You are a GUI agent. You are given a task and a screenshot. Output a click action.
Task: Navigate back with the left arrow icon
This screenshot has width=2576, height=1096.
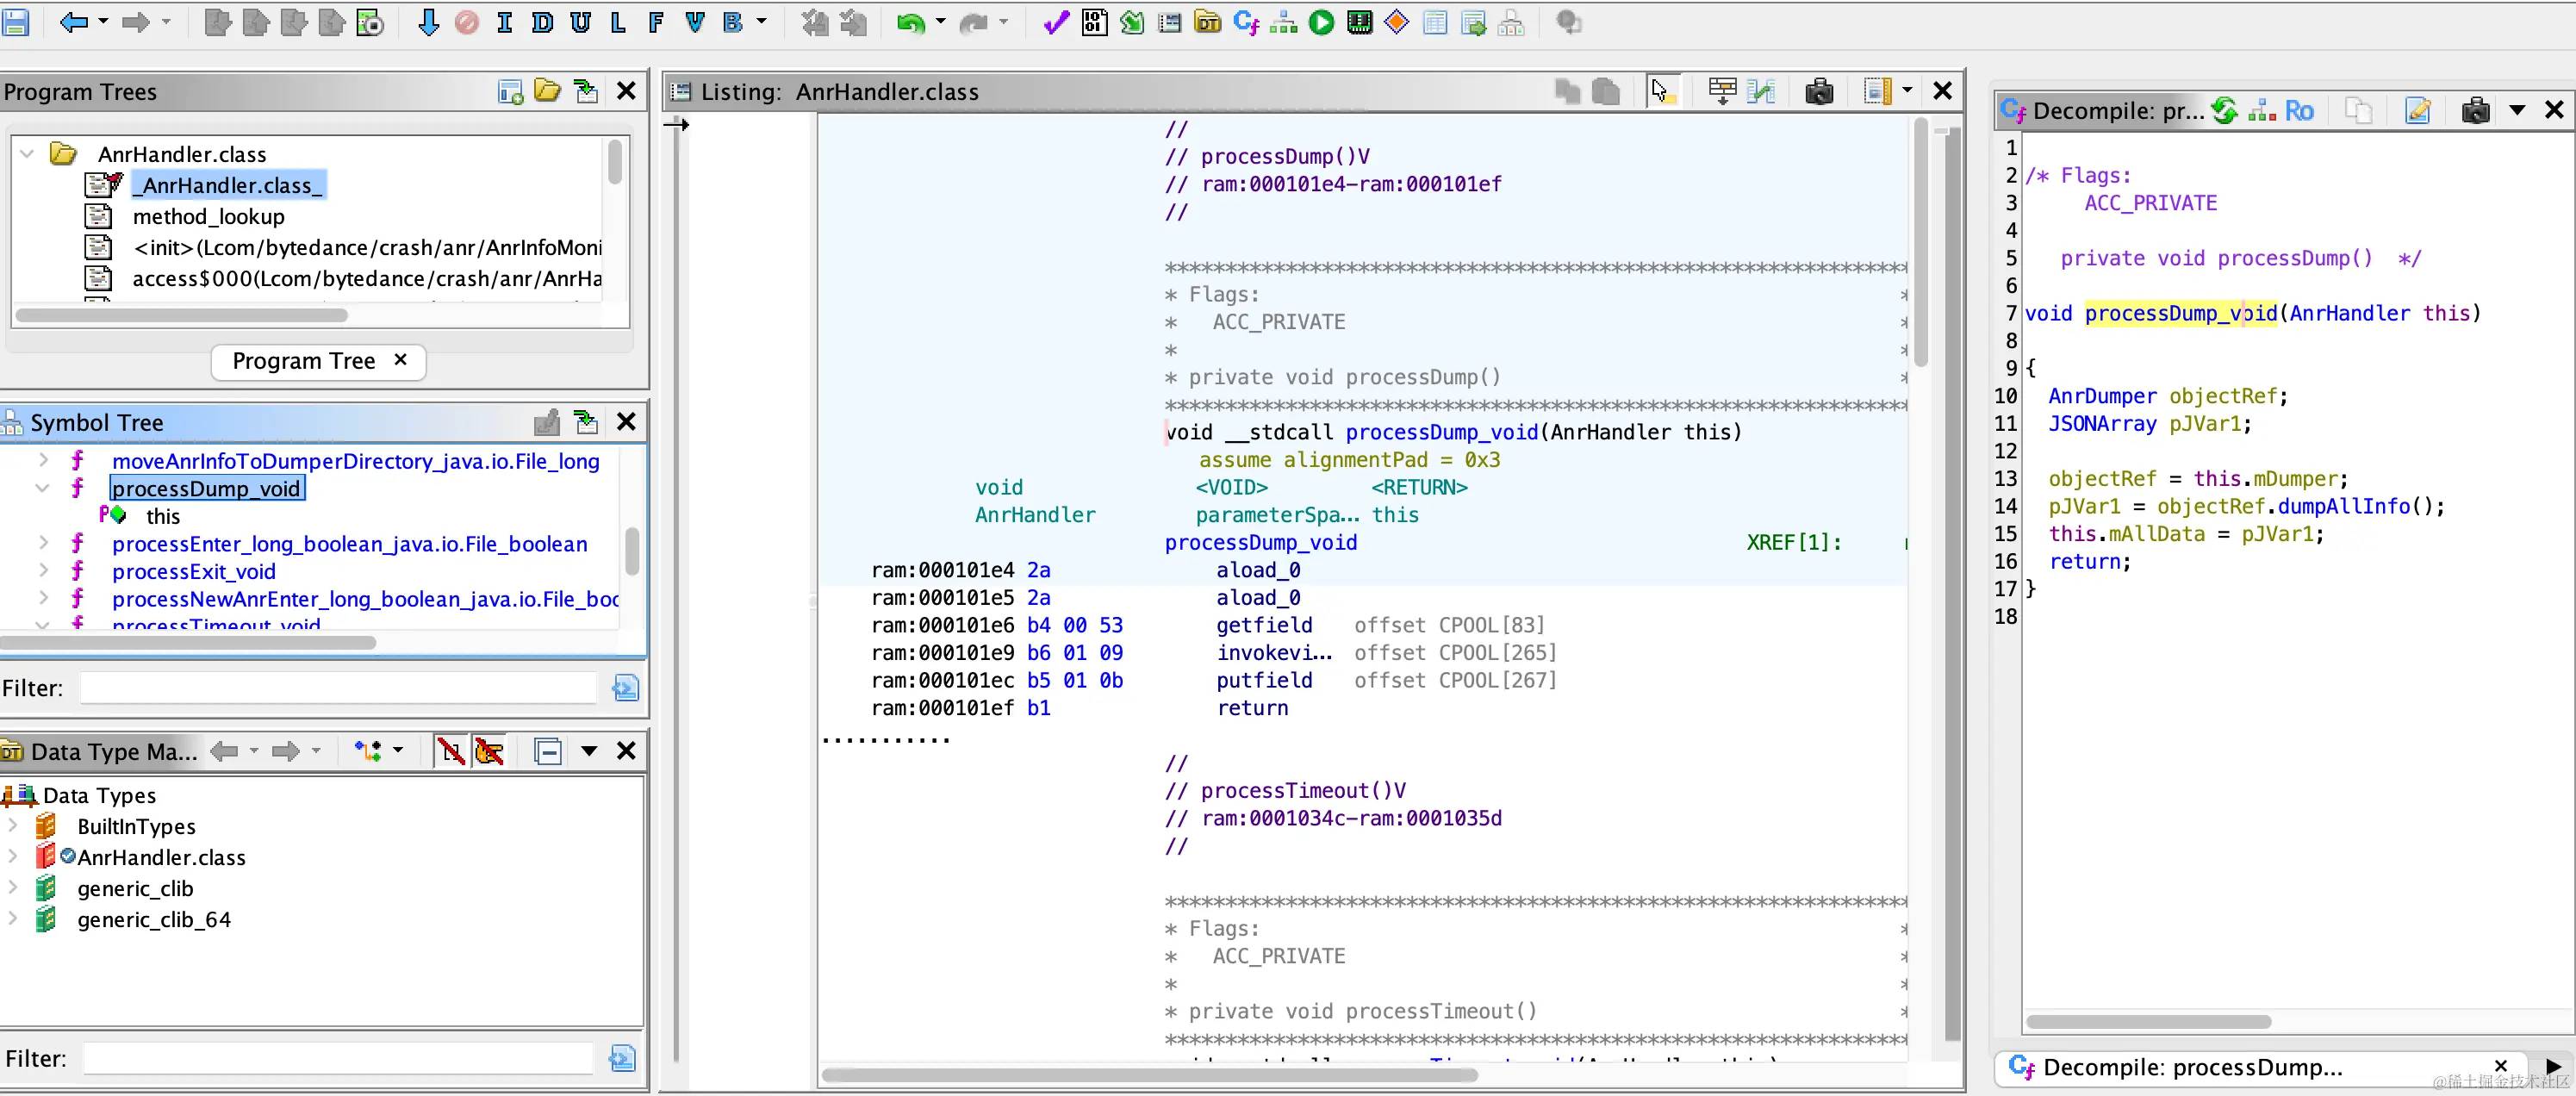74,22
